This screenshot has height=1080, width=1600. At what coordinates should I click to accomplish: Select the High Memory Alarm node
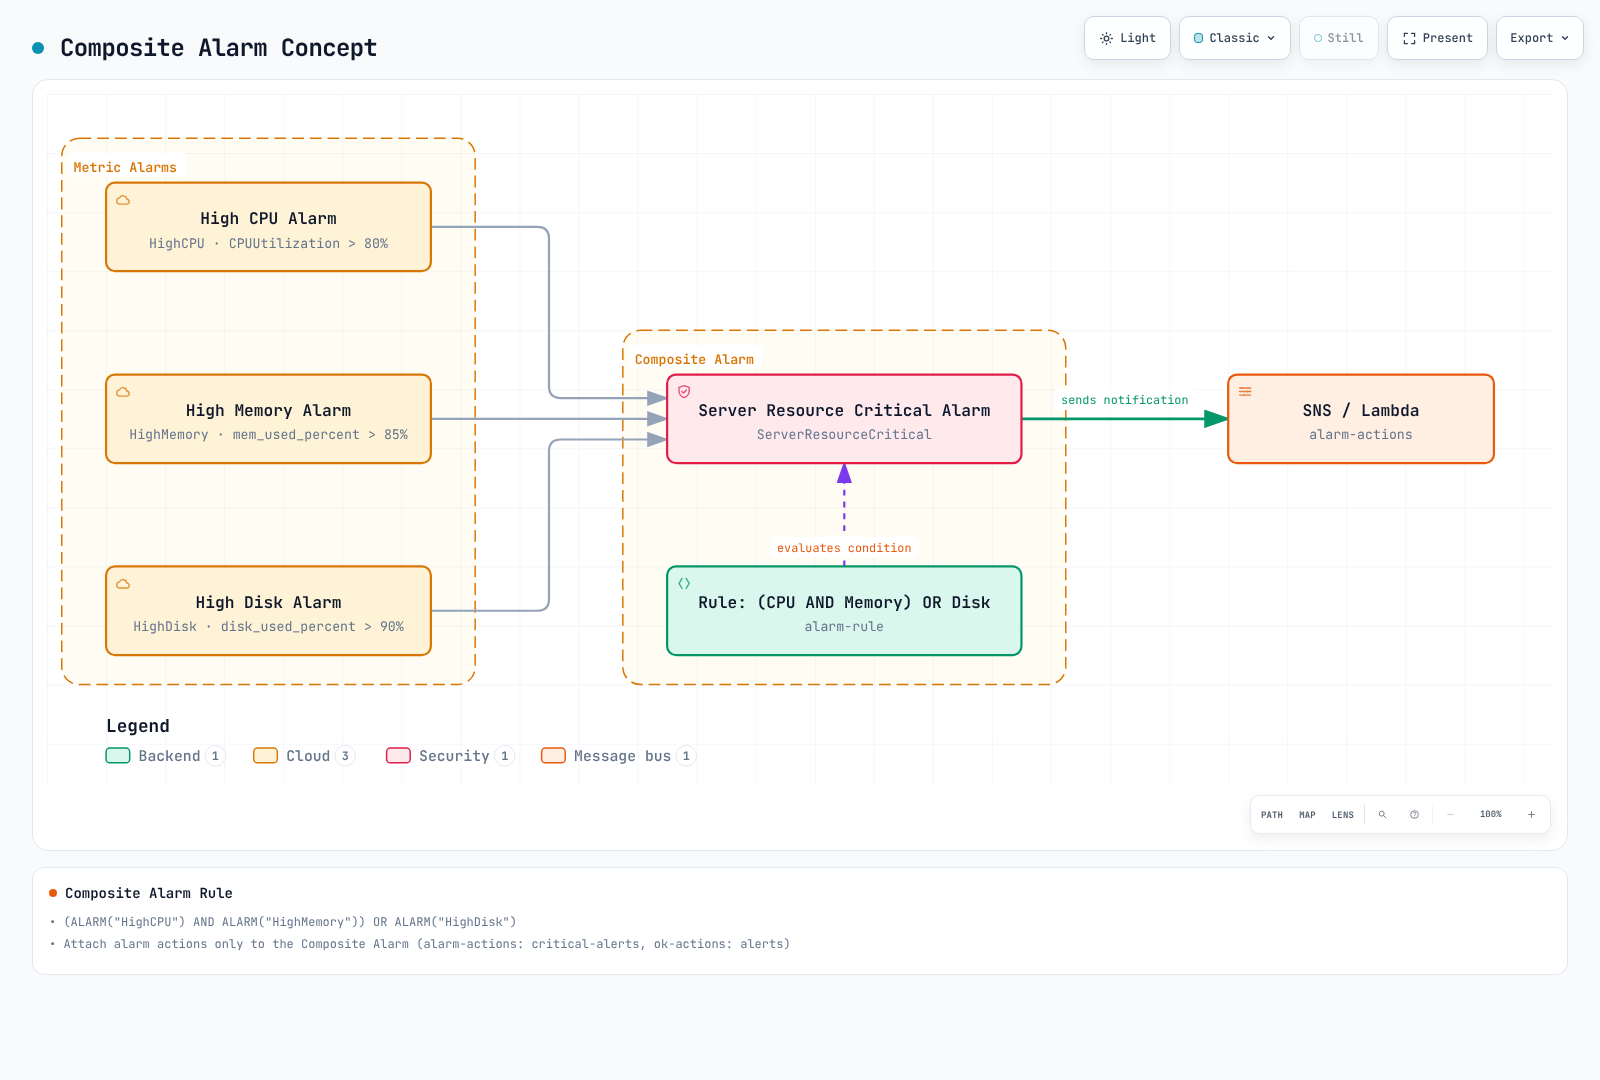coord(268,419)
